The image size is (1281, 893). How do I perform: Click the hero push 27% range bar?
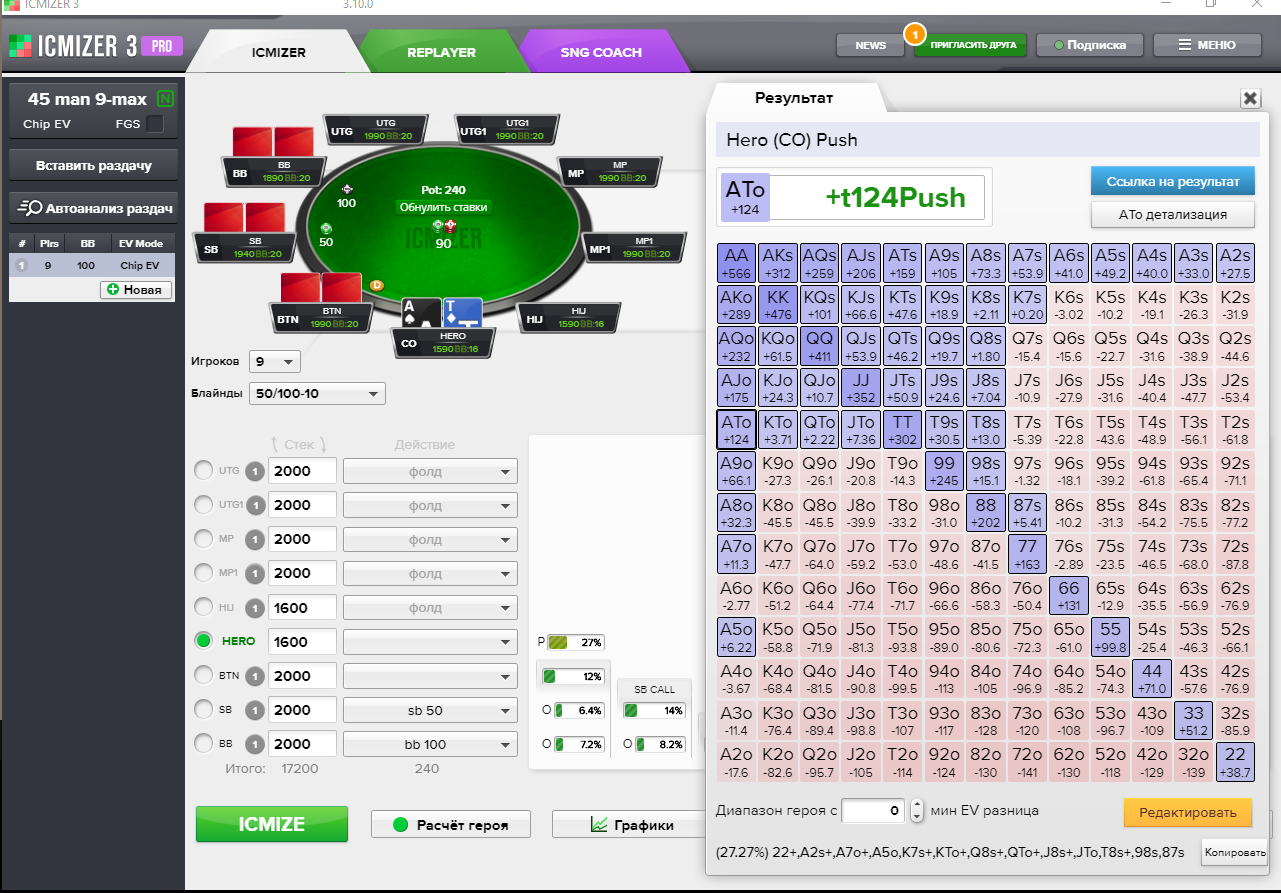point(575,642)
